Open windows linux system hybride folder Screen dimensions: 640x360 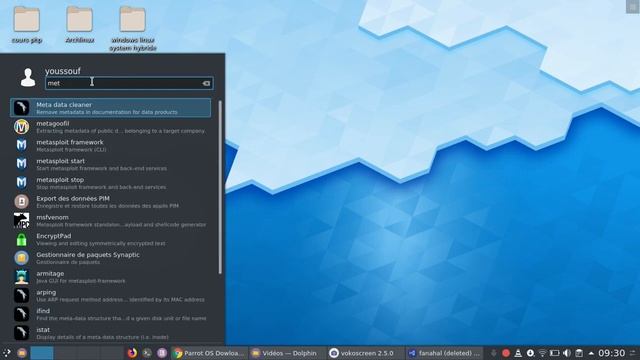pos(133,28)
